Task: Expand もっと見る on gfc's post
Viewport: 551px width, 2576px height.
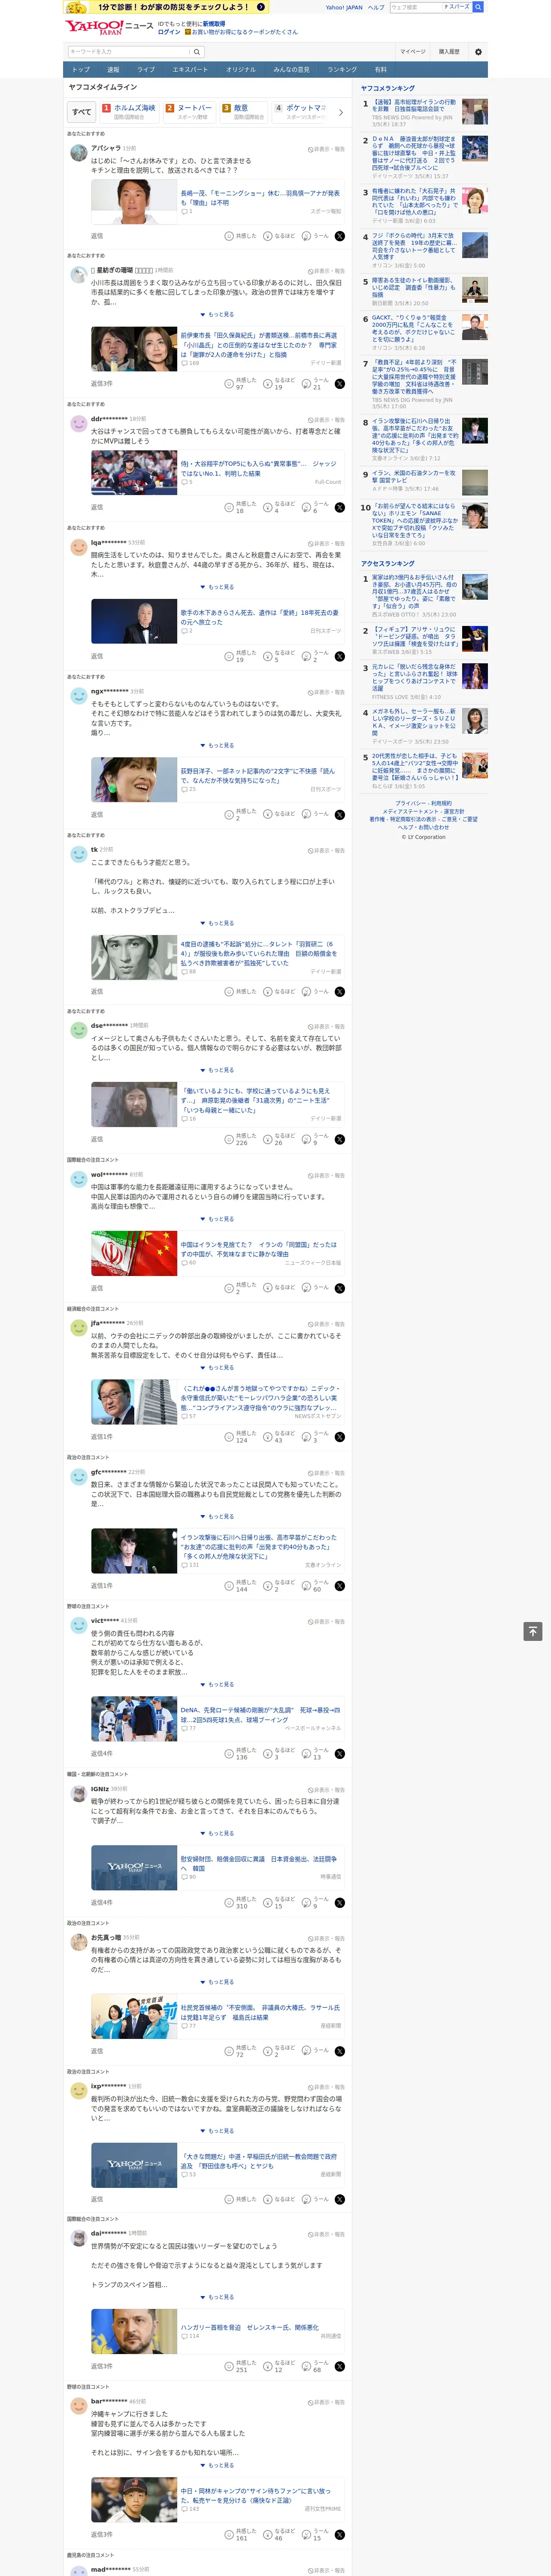Action: point(217,1517)
